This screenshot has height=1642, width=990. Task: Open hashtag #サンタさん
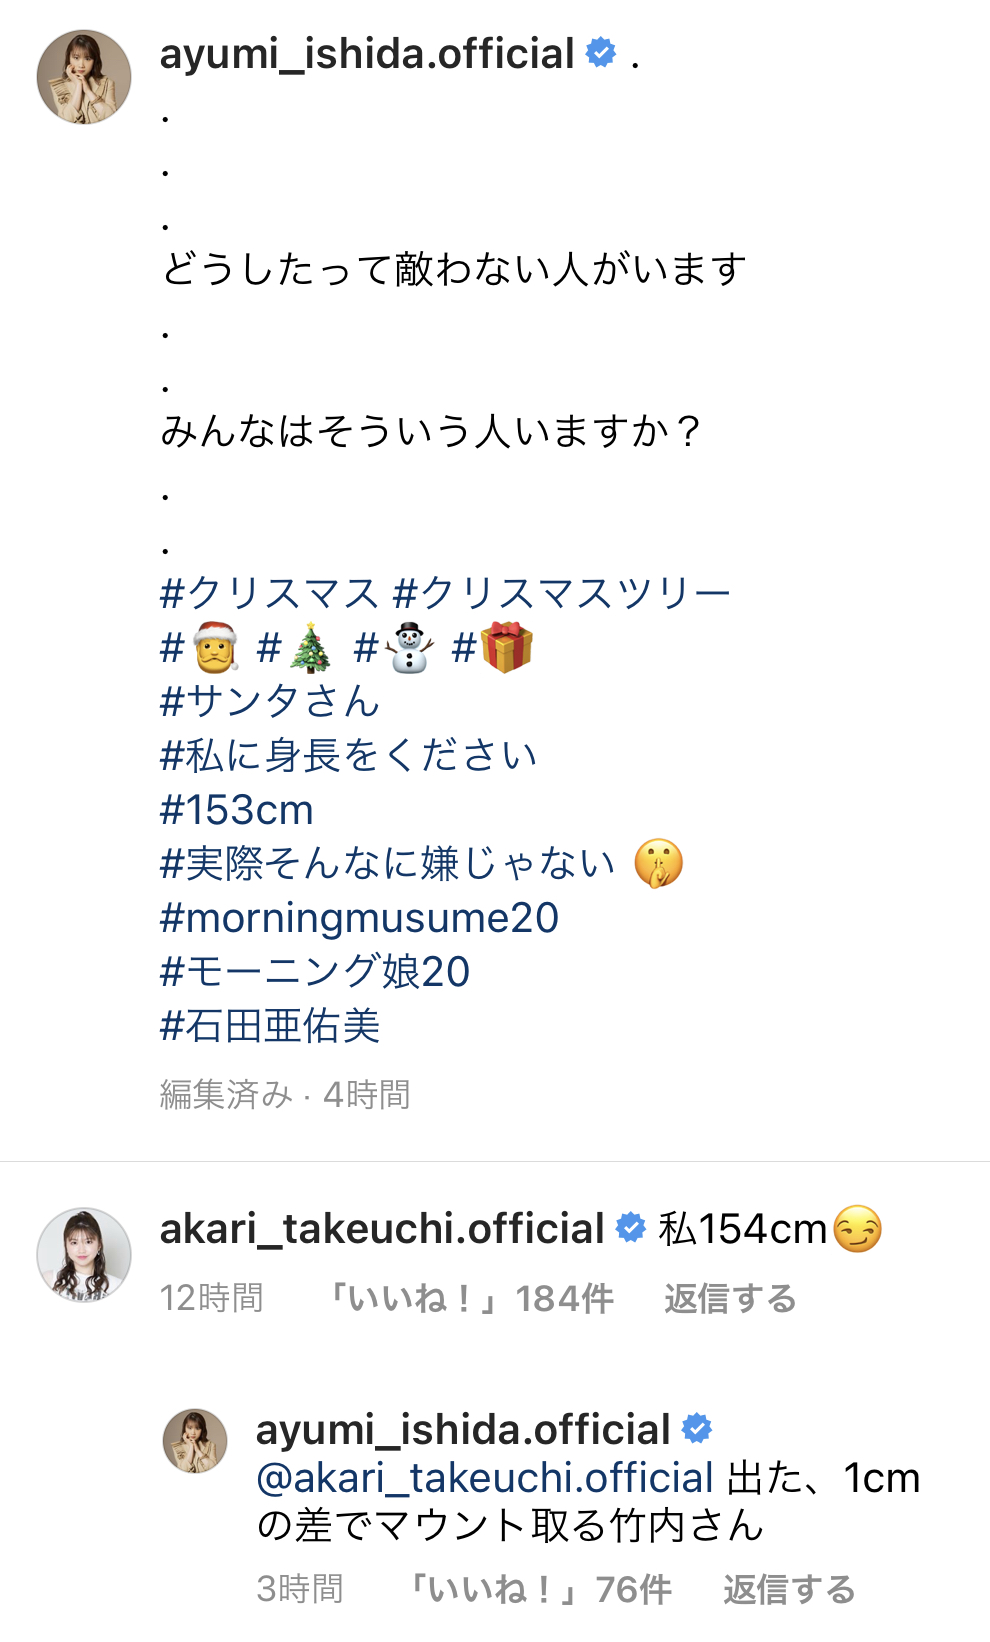270,701
